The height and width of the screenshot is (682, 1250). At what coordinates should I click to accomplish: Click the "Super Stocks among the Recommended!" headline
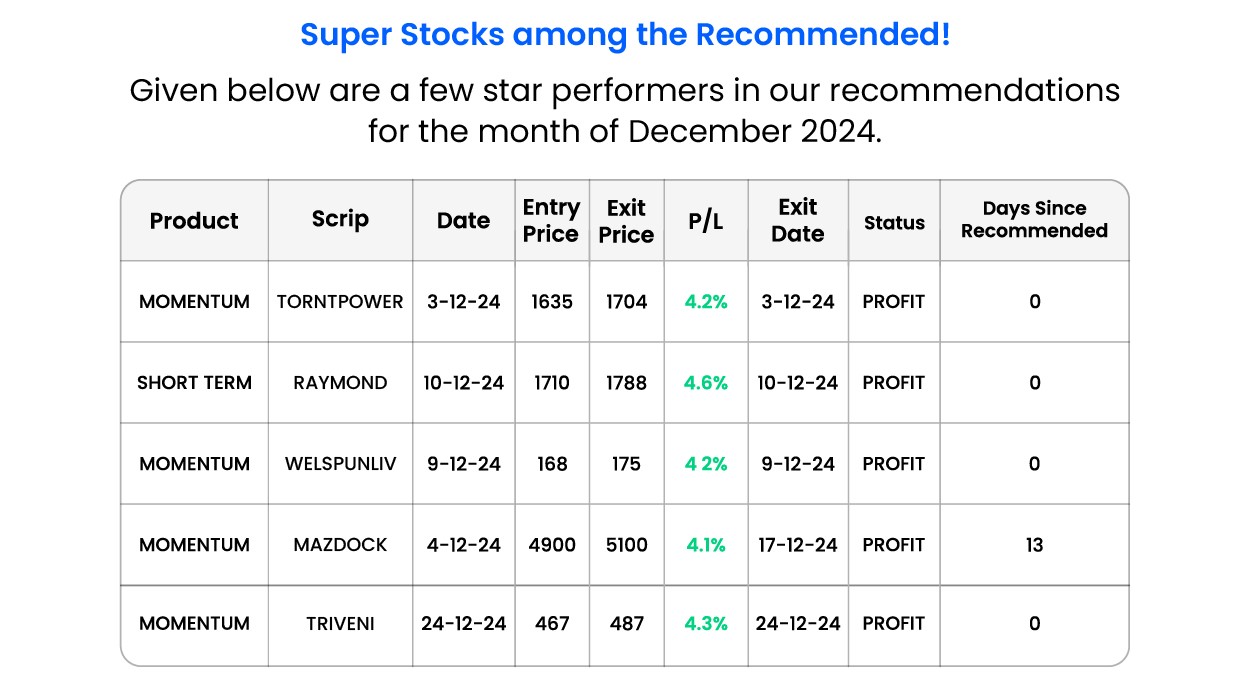click(x=625, y=35)
